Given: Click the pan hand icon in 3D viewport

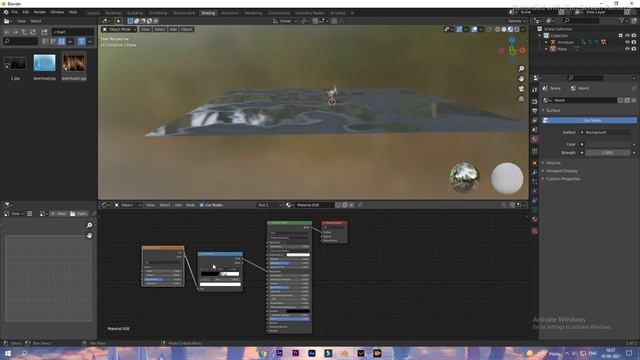Looking at the screenshot, I should click(x=521, y=79).
